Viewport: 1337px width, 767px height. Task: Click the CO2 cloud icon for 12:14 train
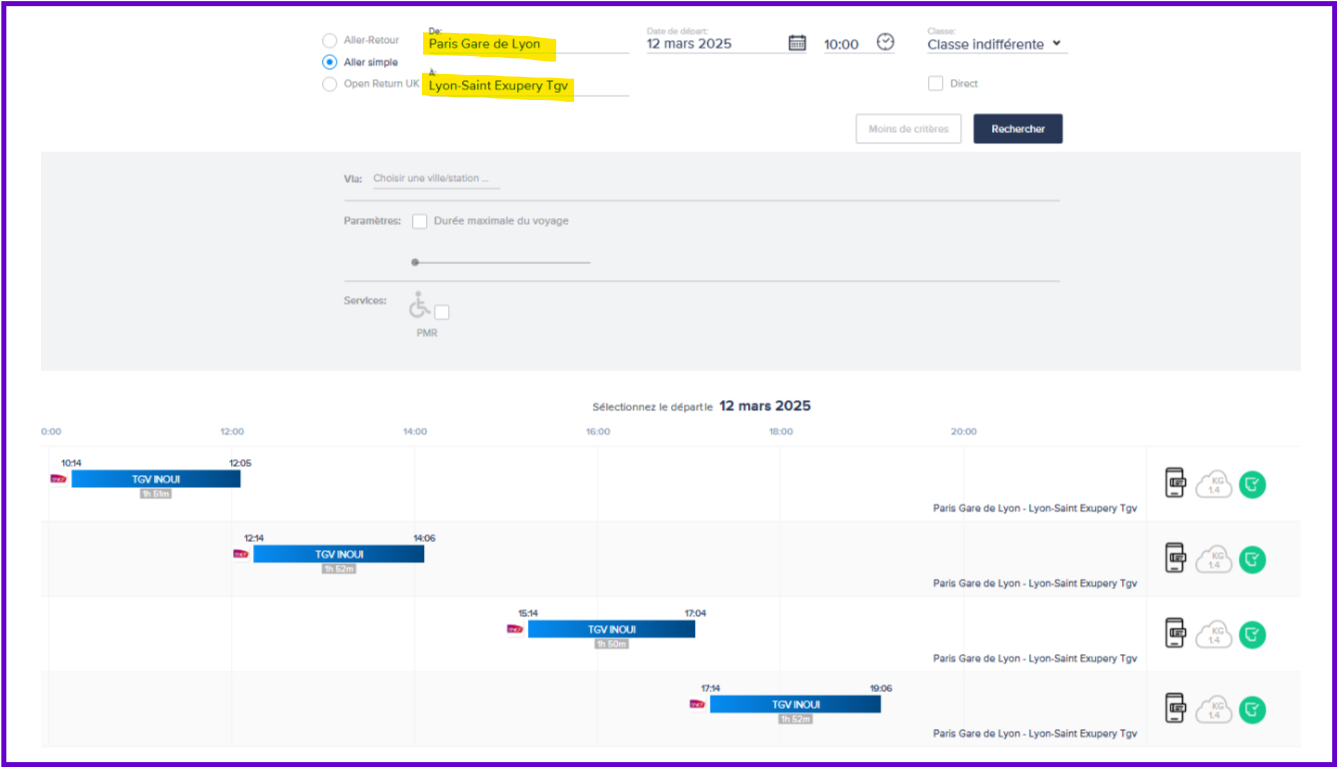1214,559
